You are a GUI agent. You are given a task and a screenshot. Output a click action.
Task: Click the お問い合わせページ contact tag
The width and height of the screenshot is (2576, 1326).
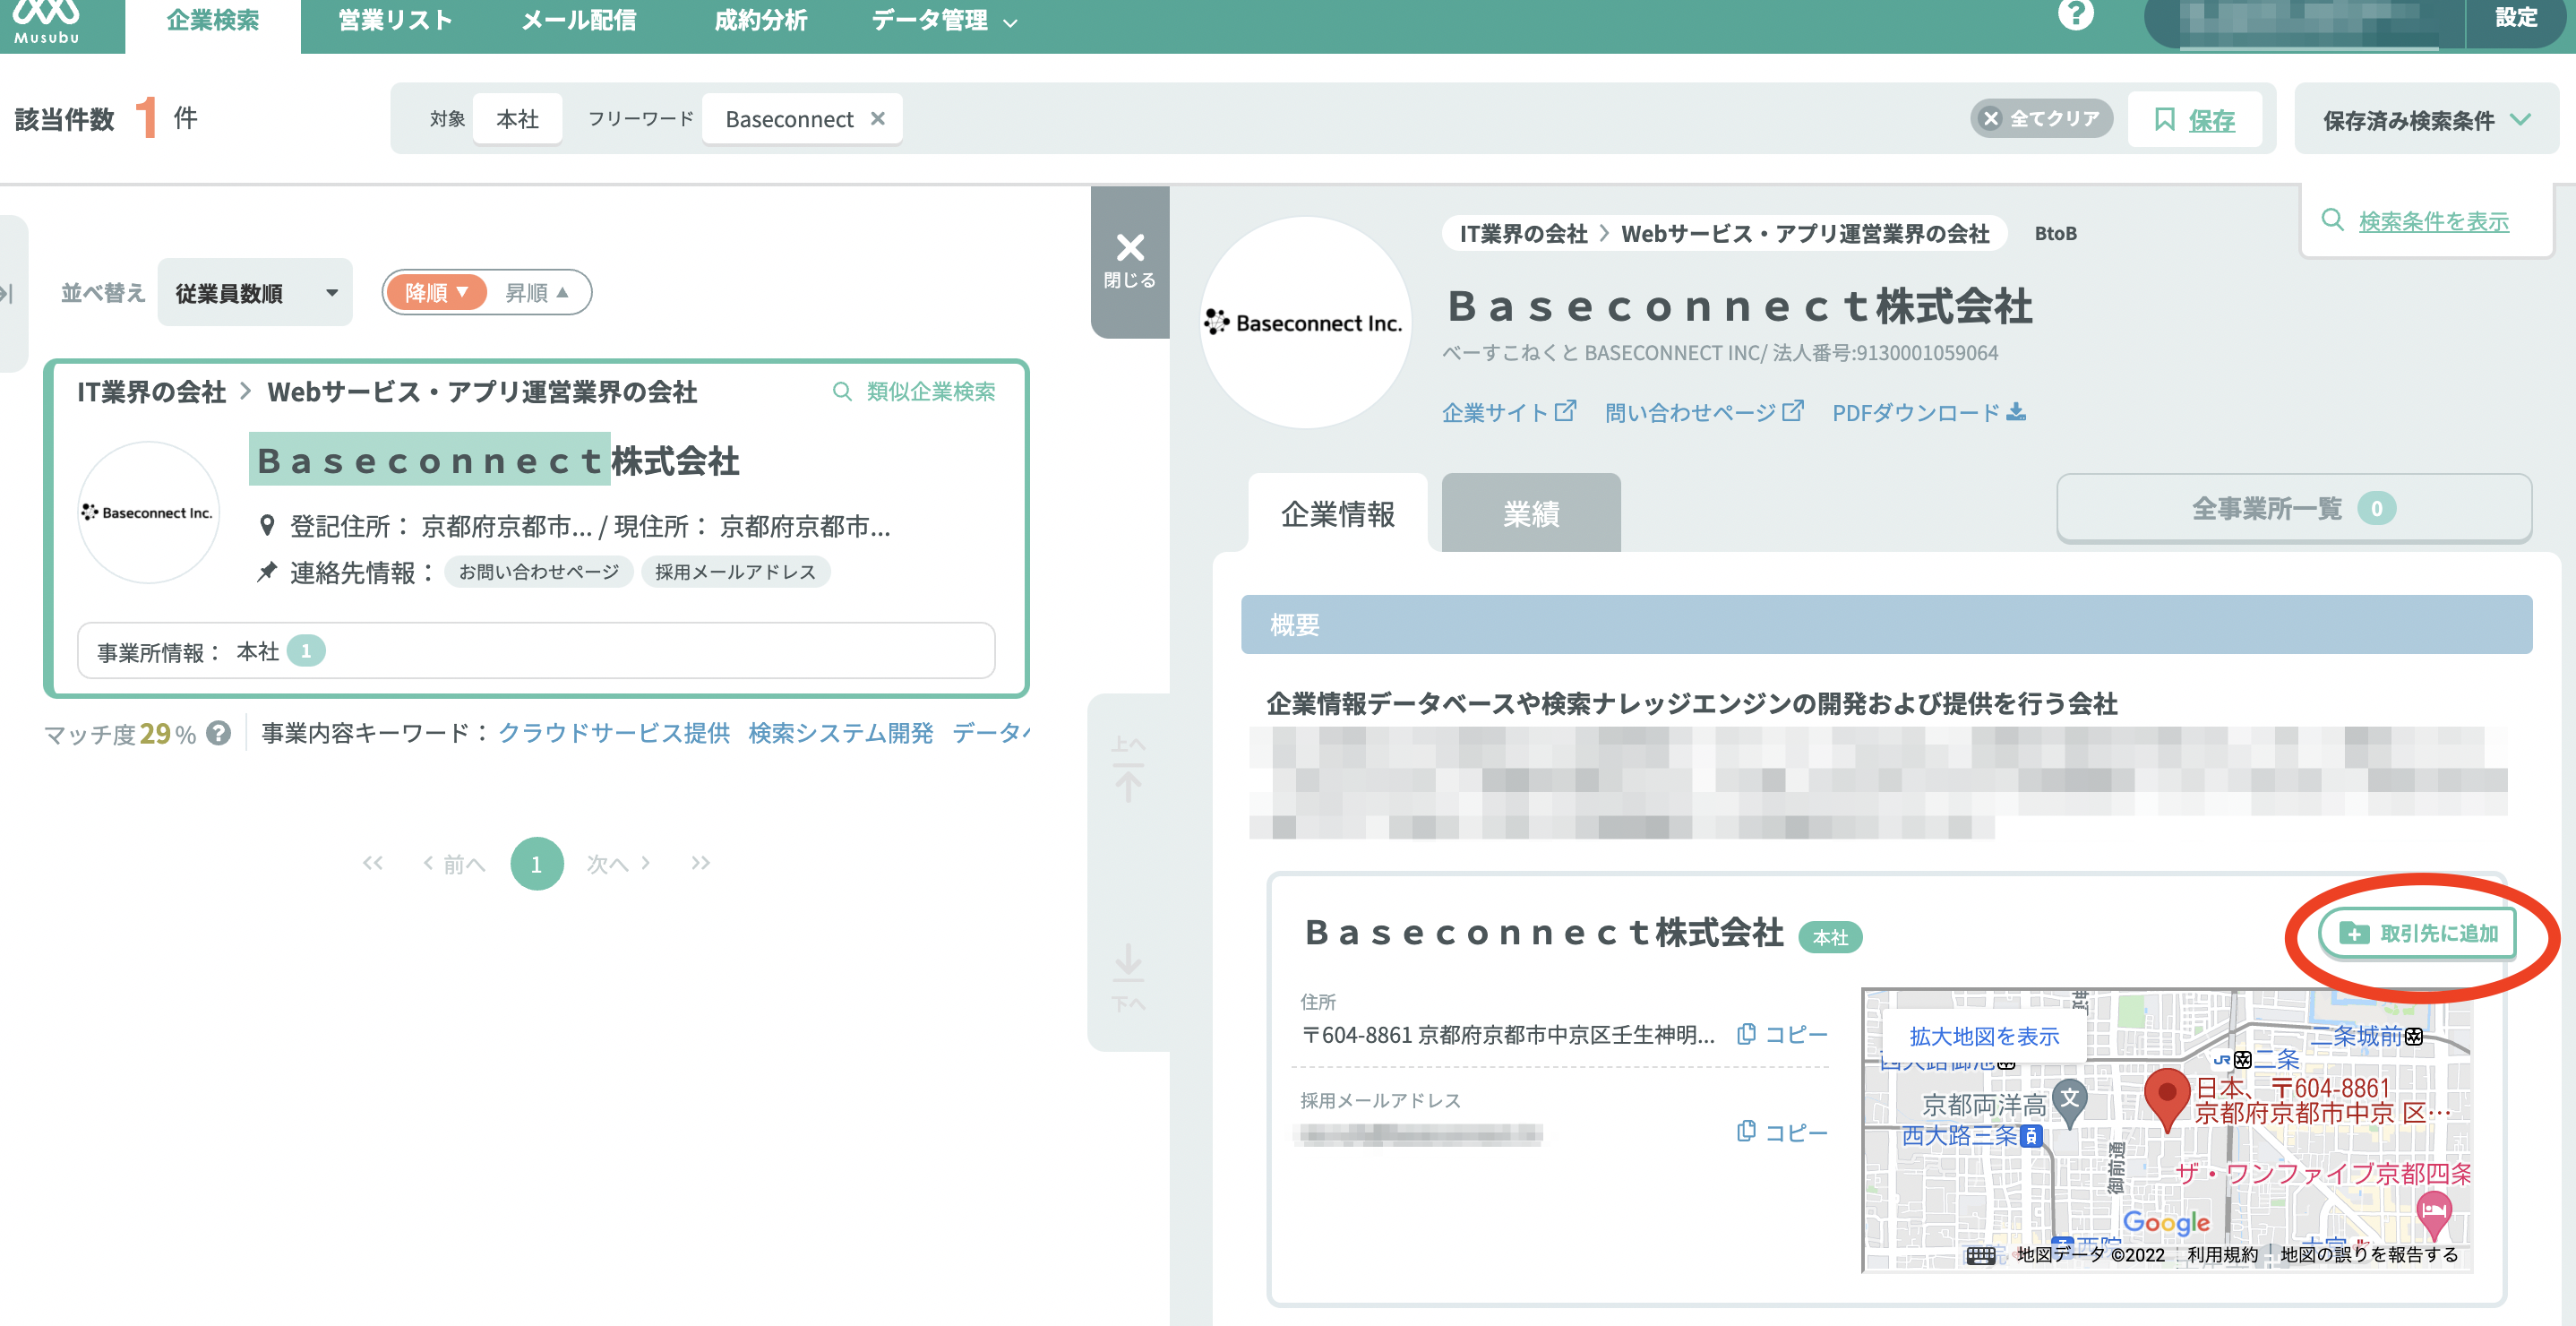tap(538, 572)
